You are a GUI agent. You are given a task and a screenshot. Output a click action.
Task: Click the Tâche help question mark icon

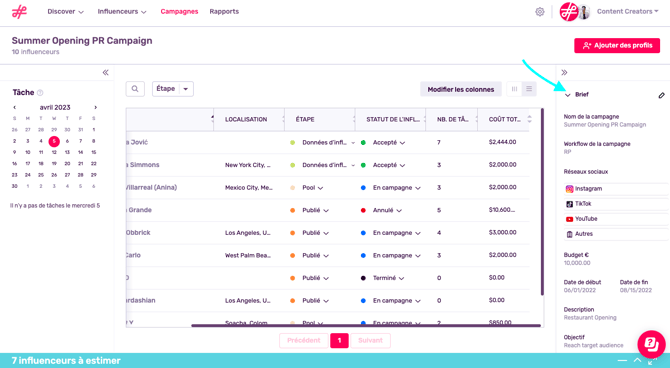[x=40, y=93]
